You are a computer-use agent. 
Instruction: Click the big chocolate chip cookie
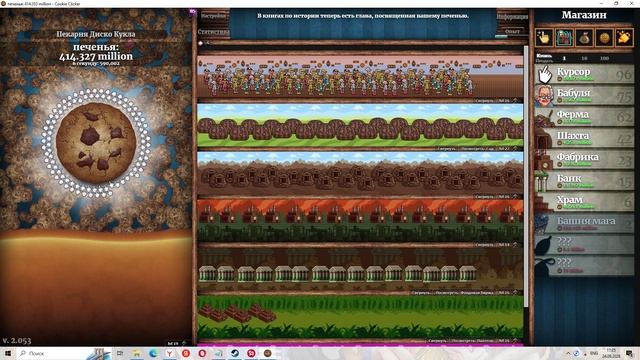(x=96, y=142)
